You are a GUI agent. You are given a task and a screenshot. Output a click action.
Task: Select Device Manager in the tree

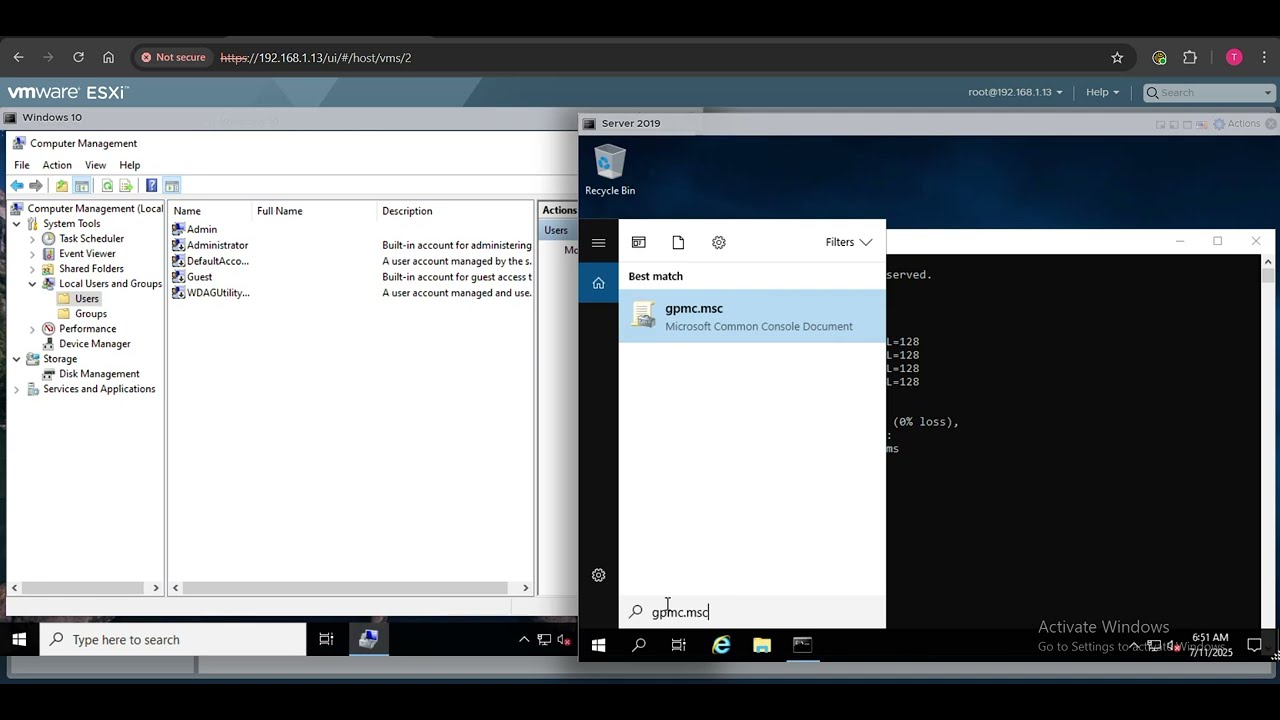coord(85,344)
